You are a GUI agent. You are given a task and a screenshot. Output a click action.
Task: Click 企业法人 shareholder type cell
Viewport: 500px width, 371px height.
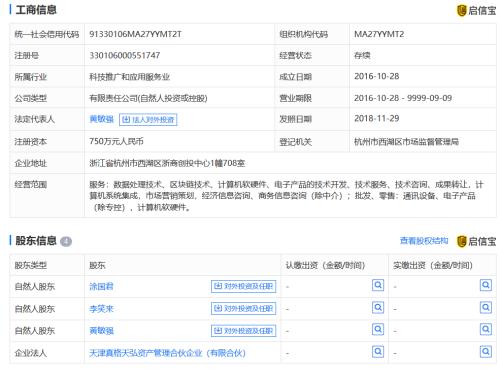pos(30,353)
